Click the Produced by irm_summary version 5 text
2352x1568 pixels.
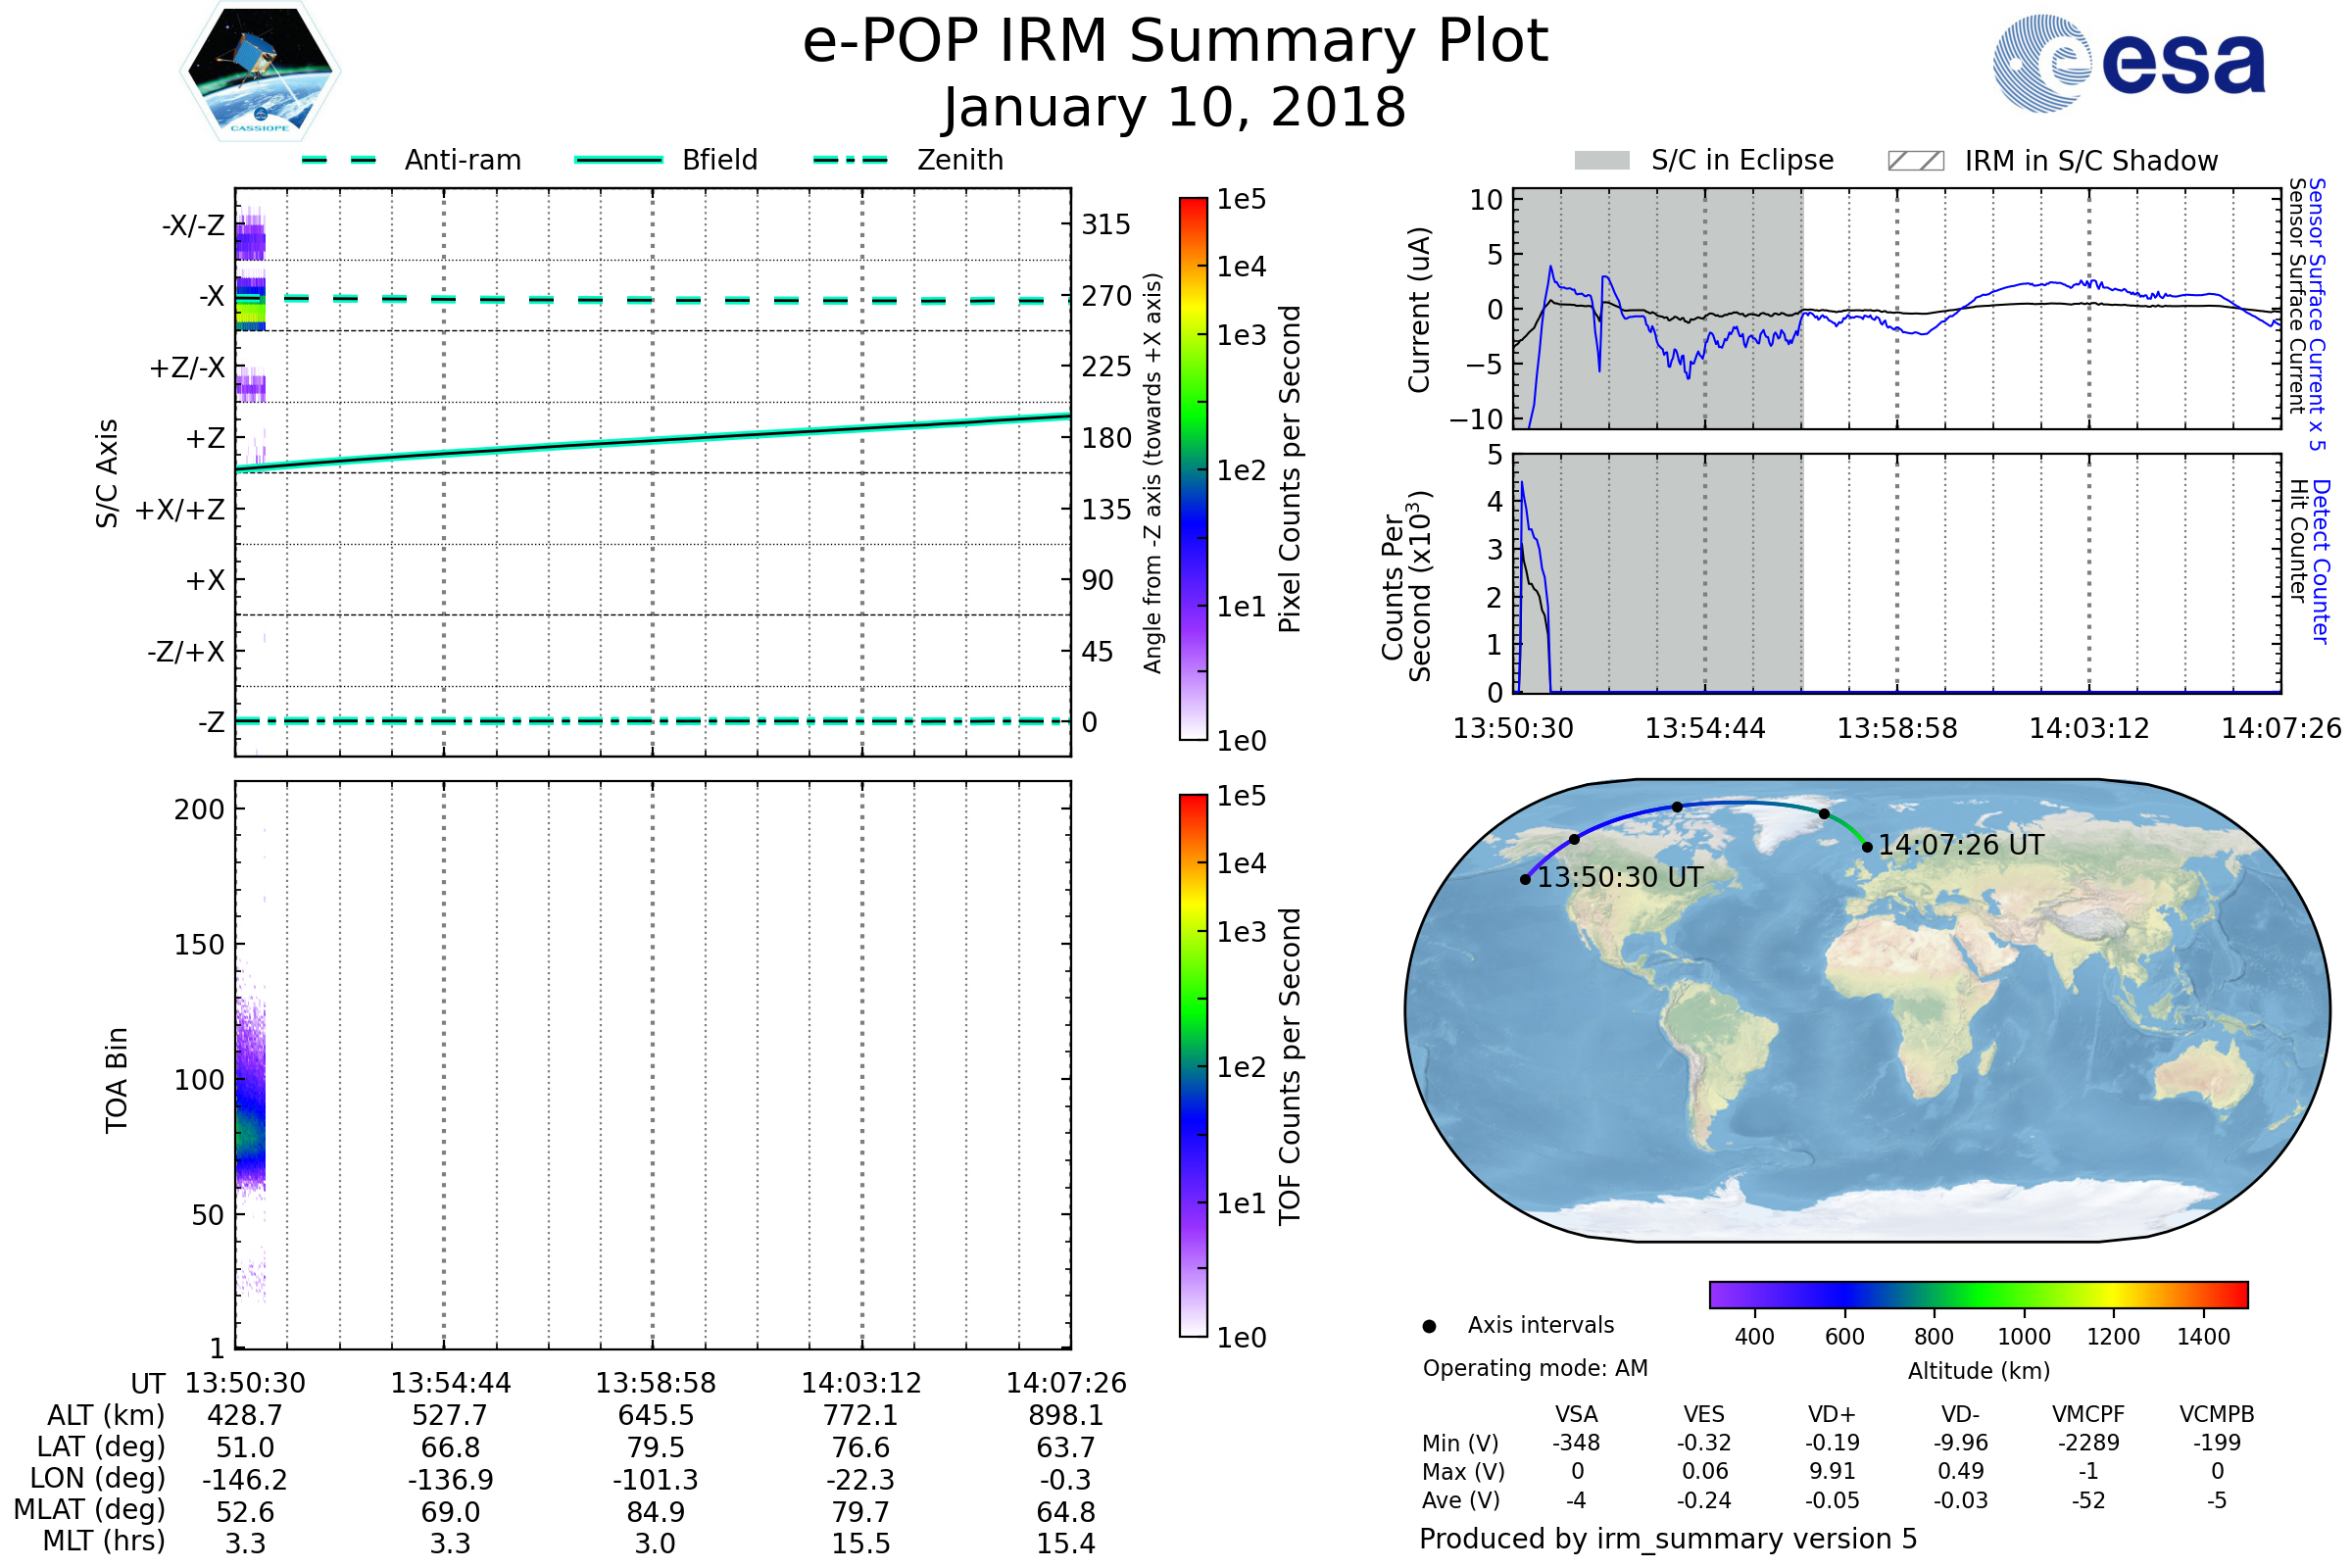coord(1667,1538)
